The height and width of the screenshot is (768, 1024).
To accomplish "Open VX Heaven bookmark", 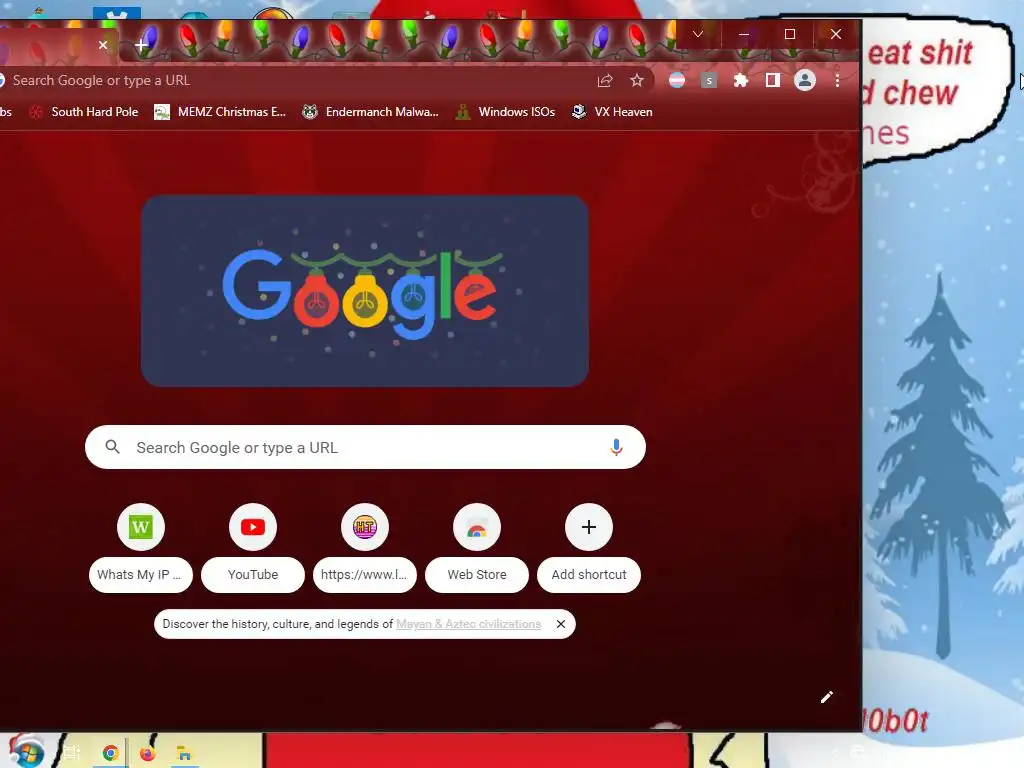I will [612, 112].
